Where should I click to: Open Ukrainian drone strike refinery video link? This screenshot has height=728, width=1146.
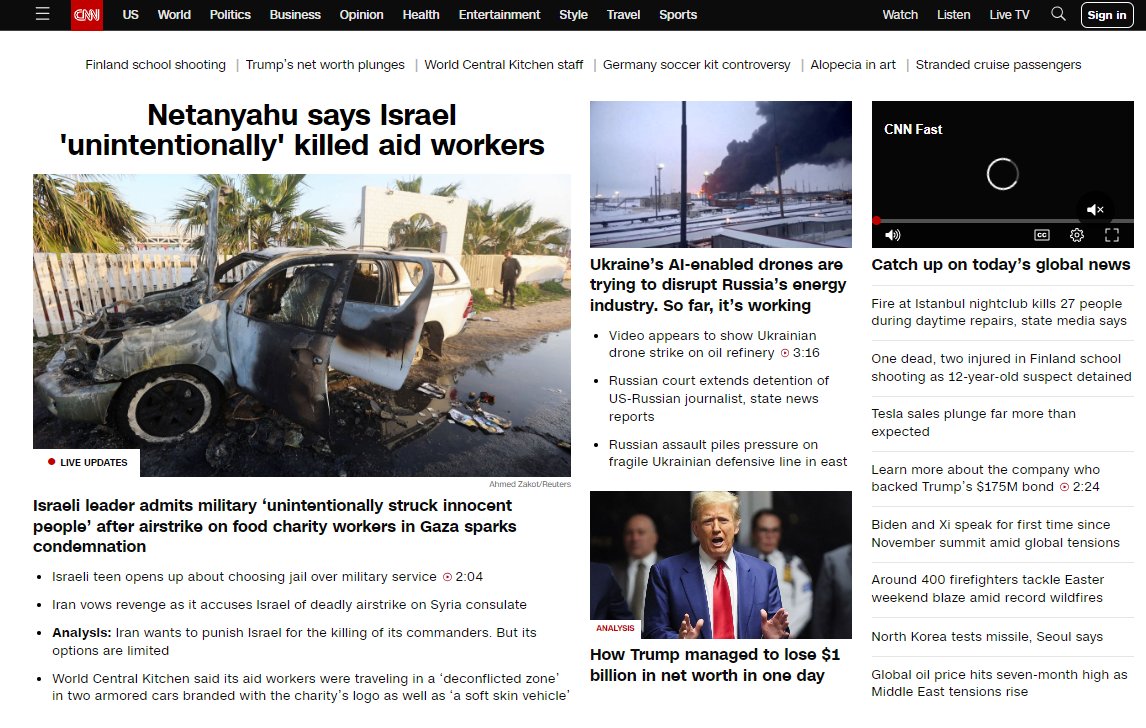pyautogui.click(x=714, y=344)
